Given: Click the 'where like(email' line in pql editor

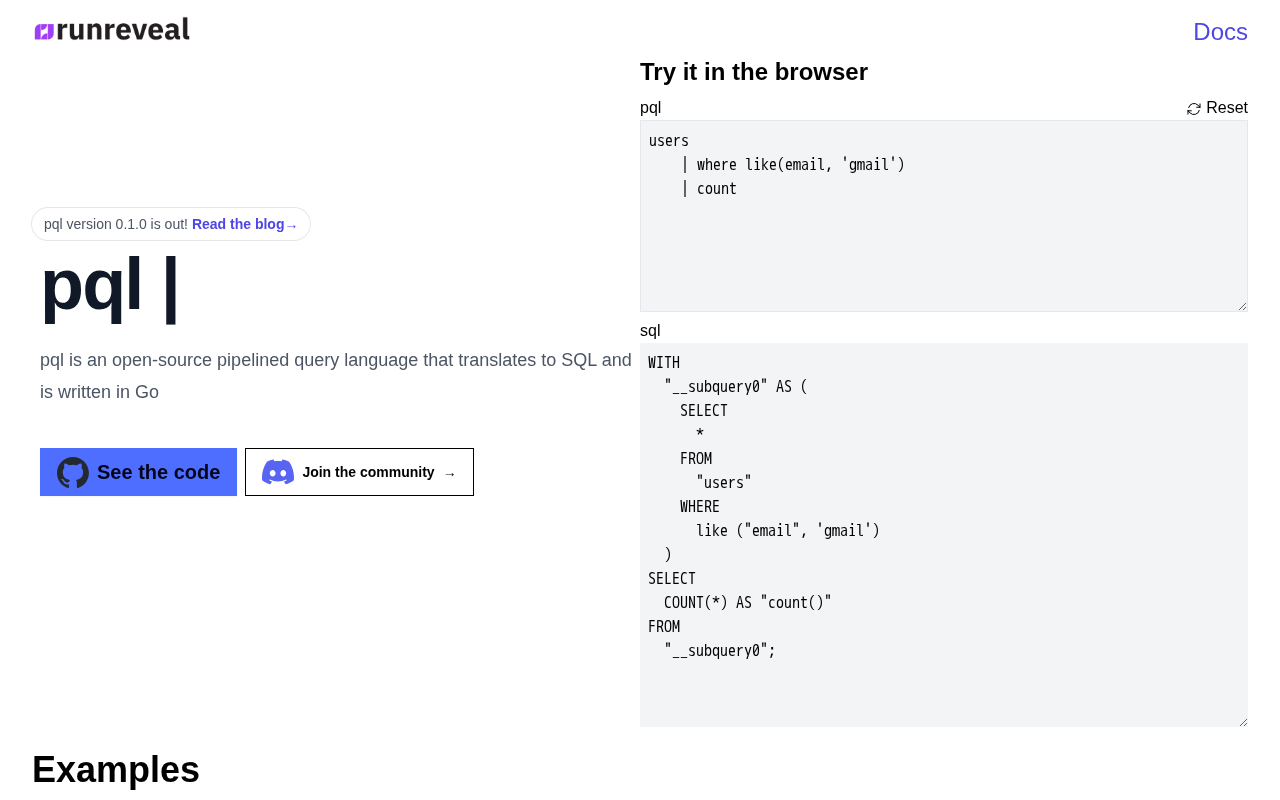Looking at the screenshot, I should tap(793, 165).
